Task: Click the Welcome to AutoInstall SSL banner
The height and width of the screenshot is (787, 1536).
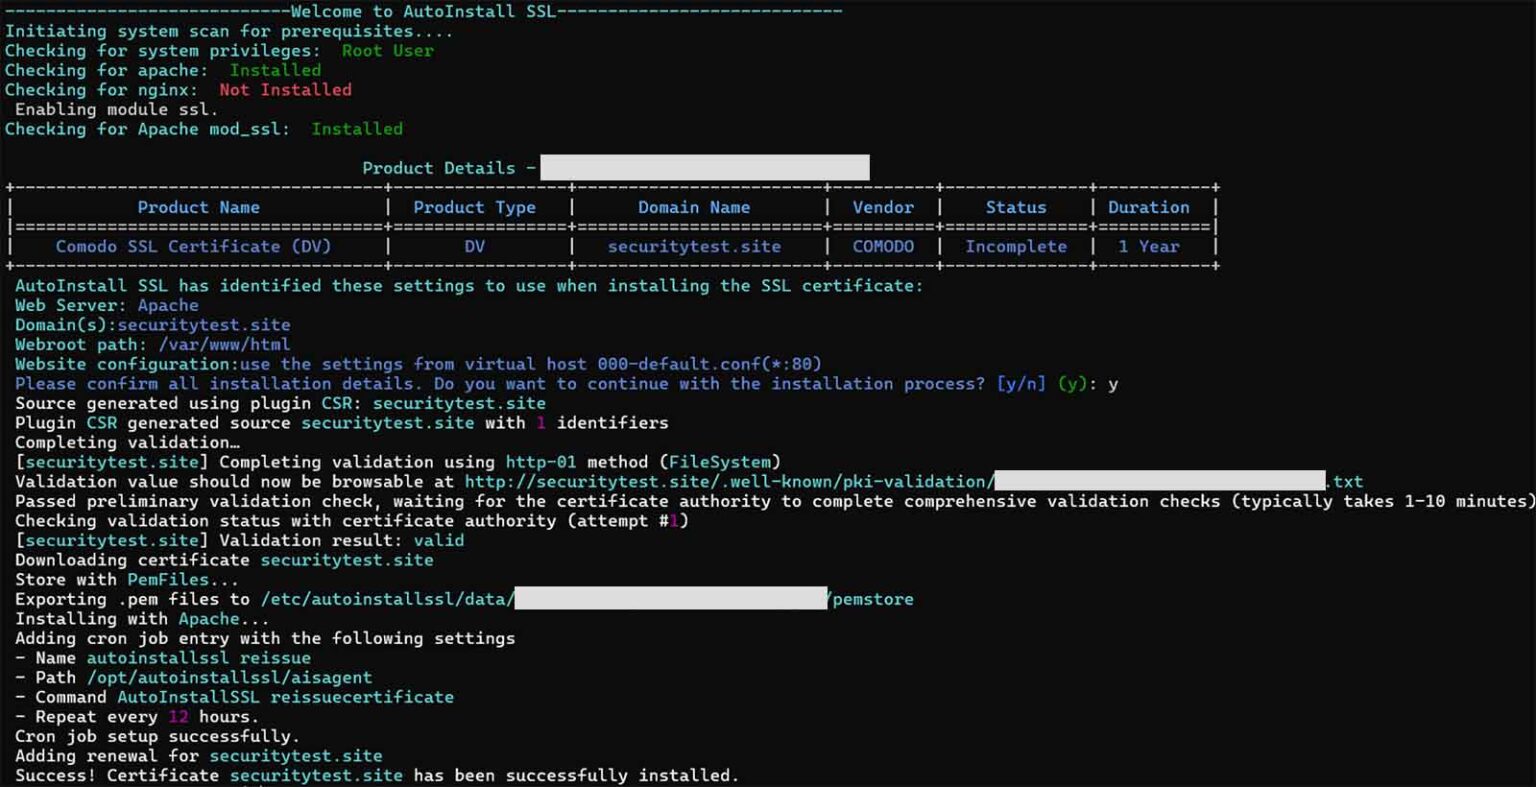Action: 423,11
